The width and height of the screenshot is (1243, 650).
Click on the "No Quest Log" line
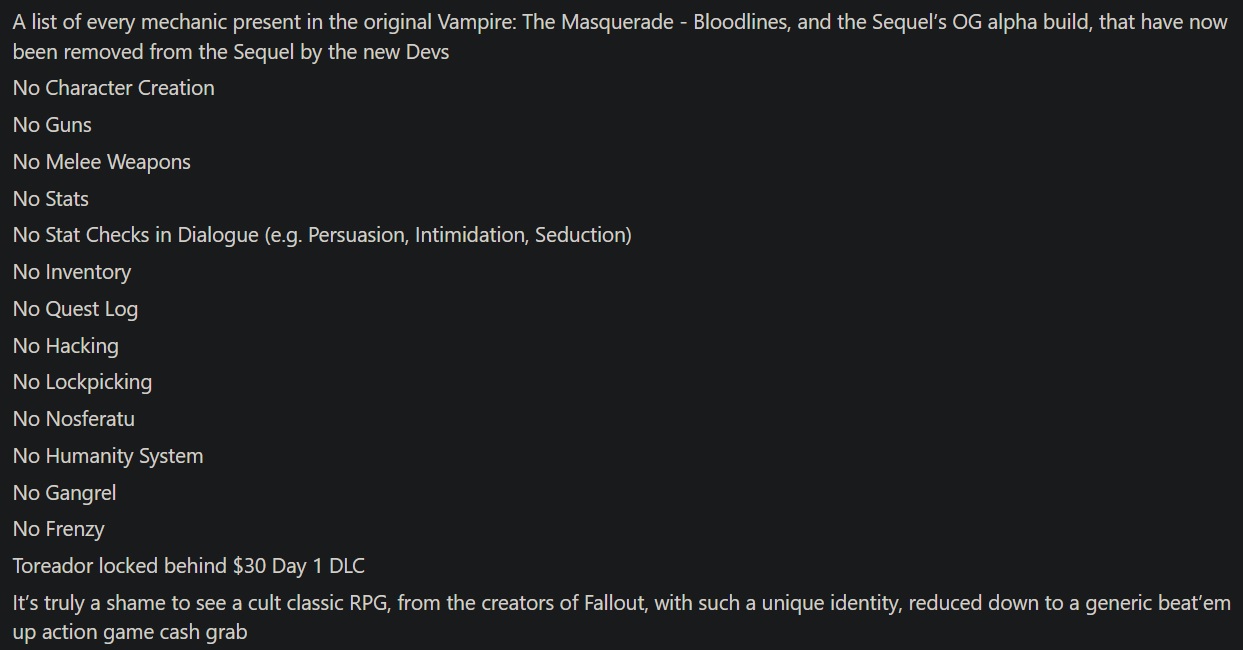click(x=75, y=309)
